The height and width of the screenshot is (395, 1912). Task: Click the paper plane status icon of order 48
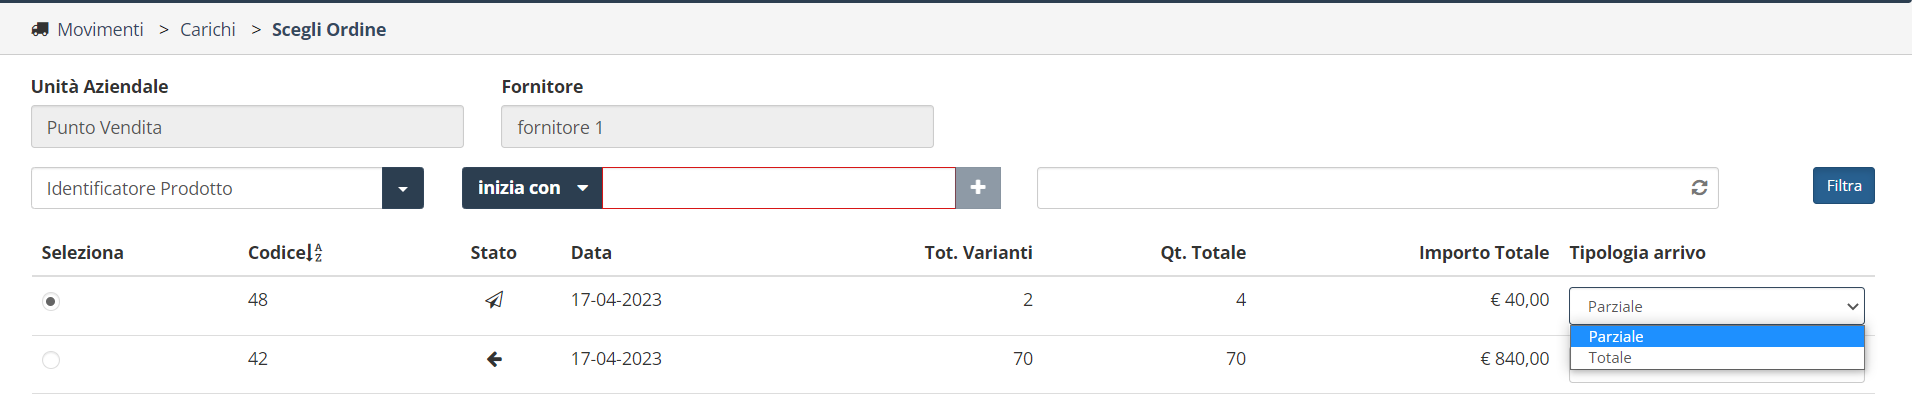(x=494, y=300)
